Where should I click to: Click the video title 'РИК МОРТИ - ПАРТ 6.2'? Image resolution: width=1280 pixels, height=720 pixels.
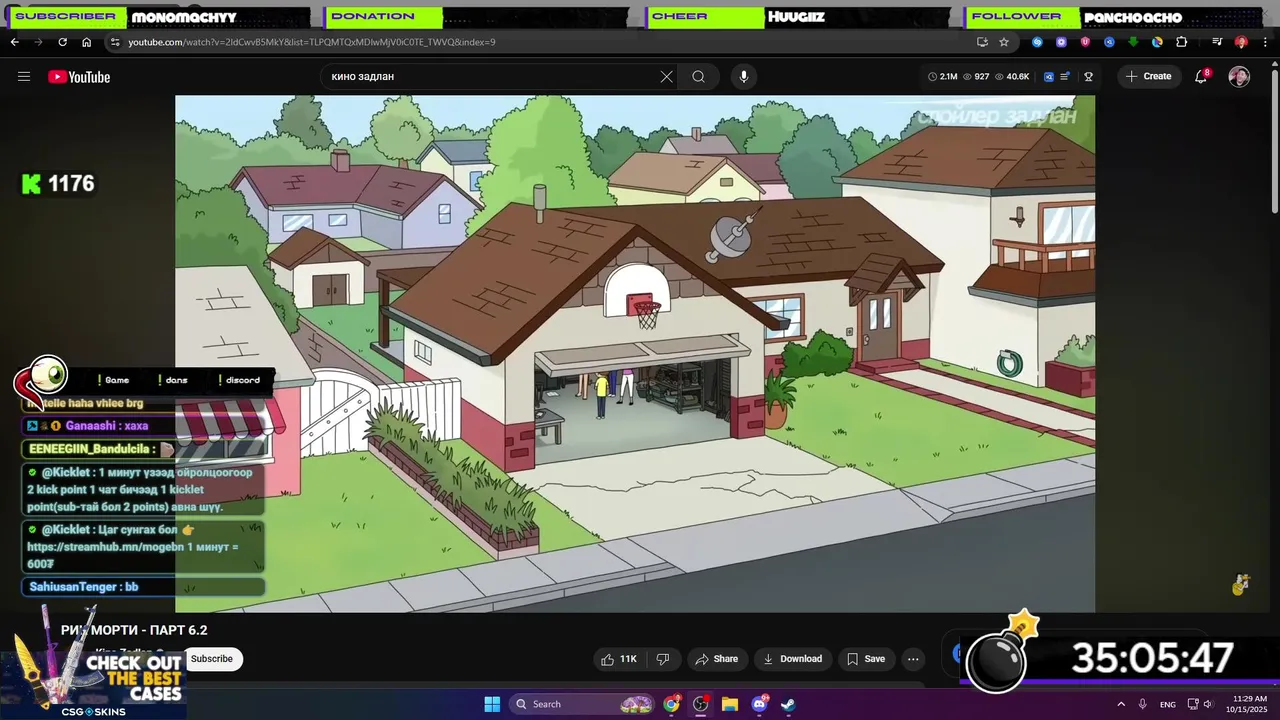tap(134, 630)
